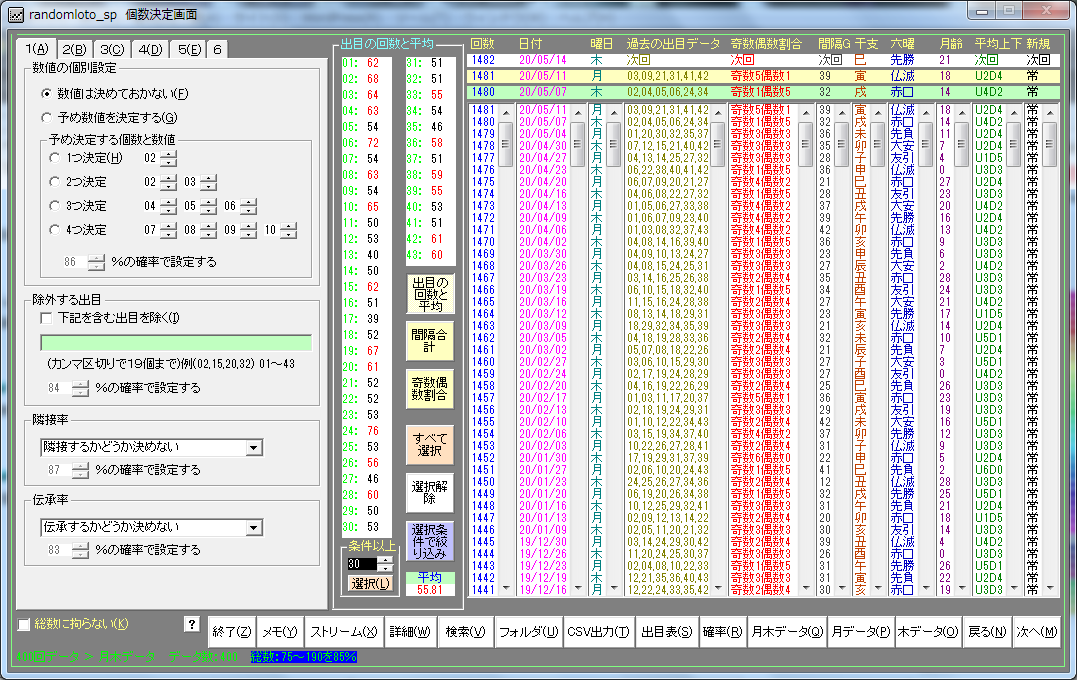The image size is (1077, 680).
Task: Click 終了(Z) button
Action: click(x=231, y=632)
